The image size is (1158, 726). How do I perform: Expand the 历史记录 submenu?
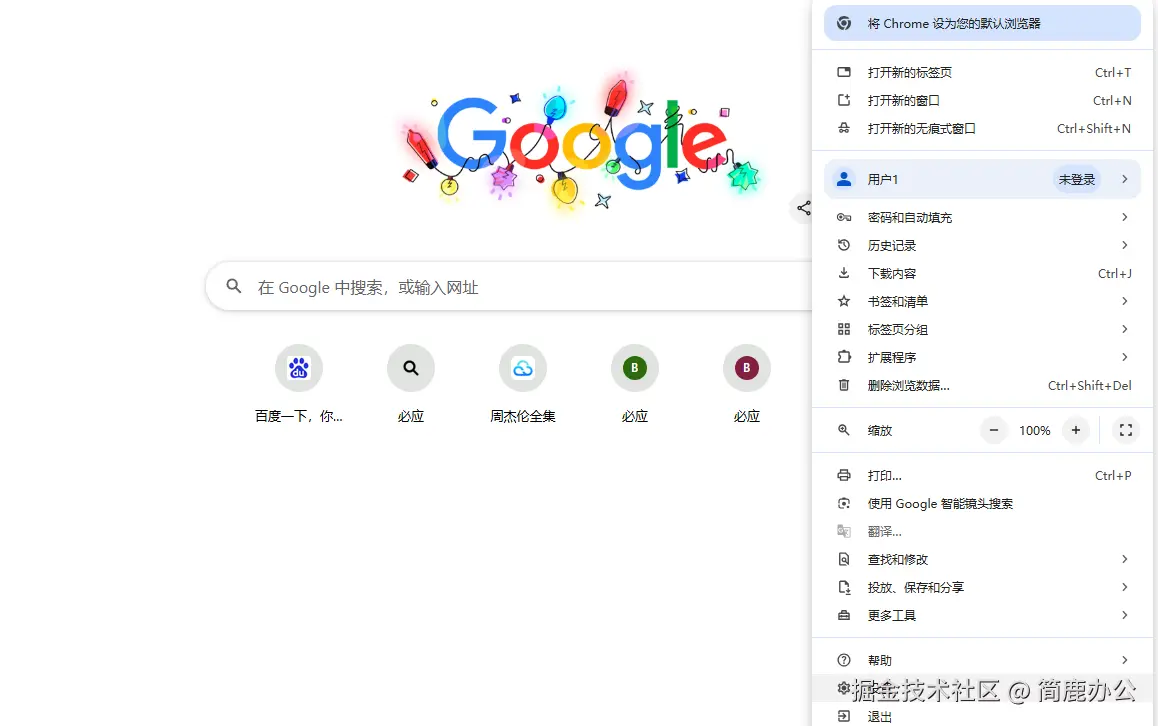(x=891, y=245)
